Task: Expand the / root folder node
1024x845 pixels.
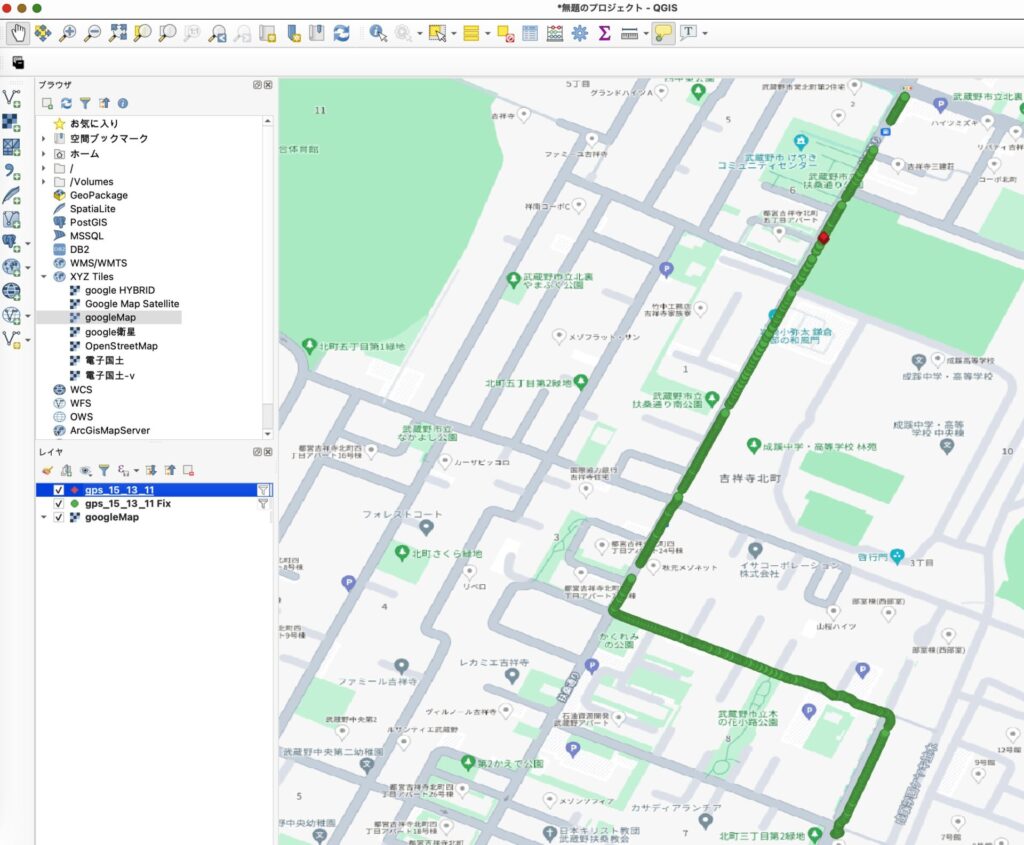Action: [x=44, y=168]
